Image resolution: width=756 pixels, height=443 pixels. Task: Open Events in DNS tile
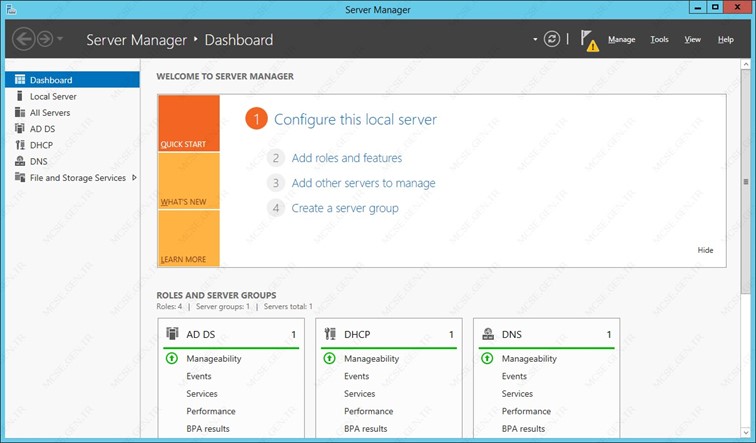click(514, 376)
